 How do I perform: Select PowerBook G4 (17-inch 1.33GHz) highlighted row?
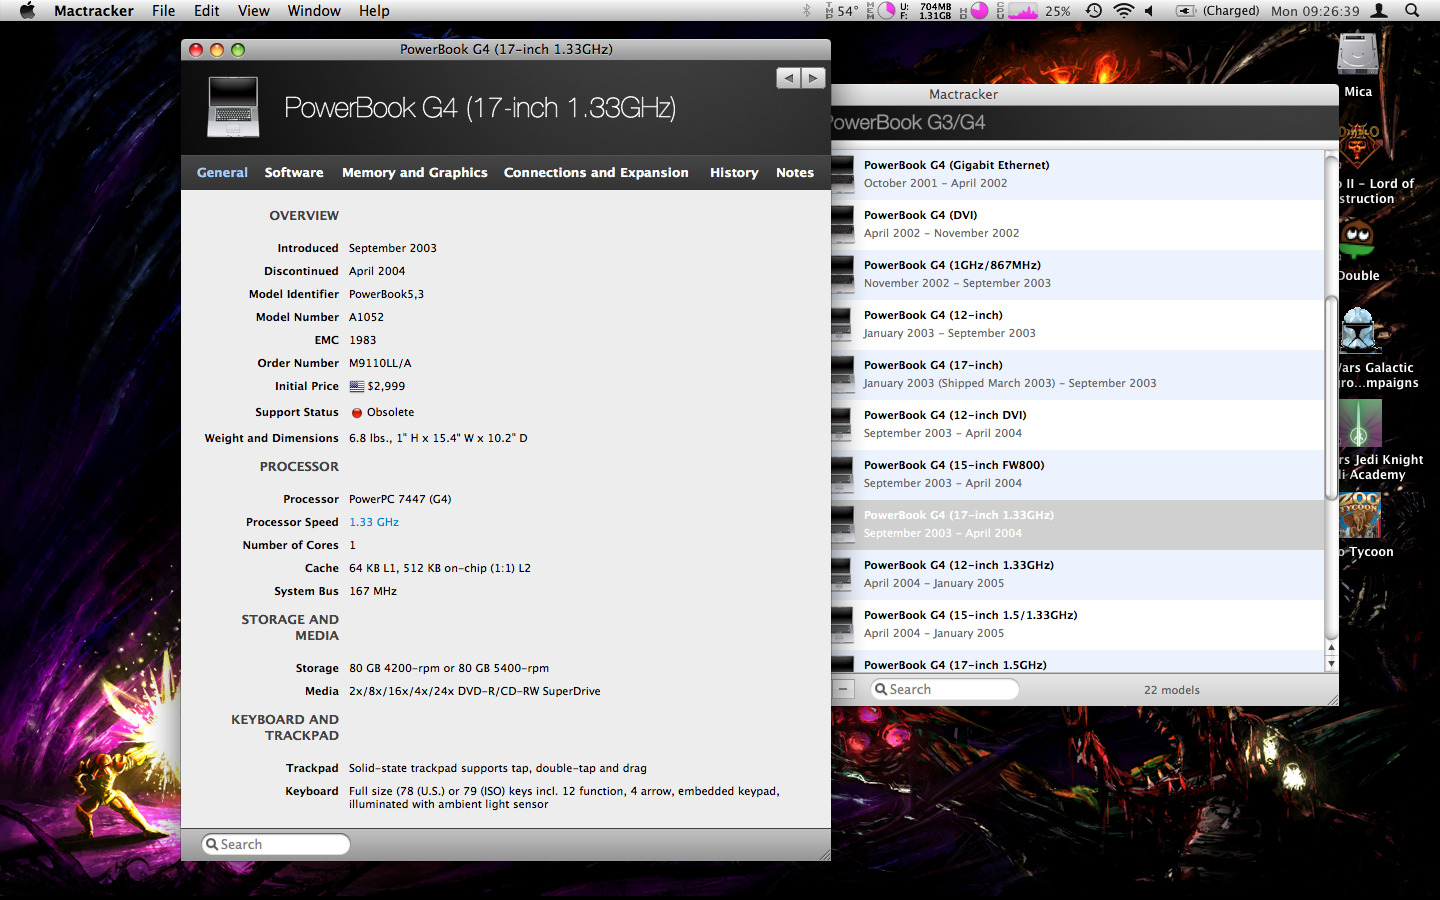[1078, 525]
